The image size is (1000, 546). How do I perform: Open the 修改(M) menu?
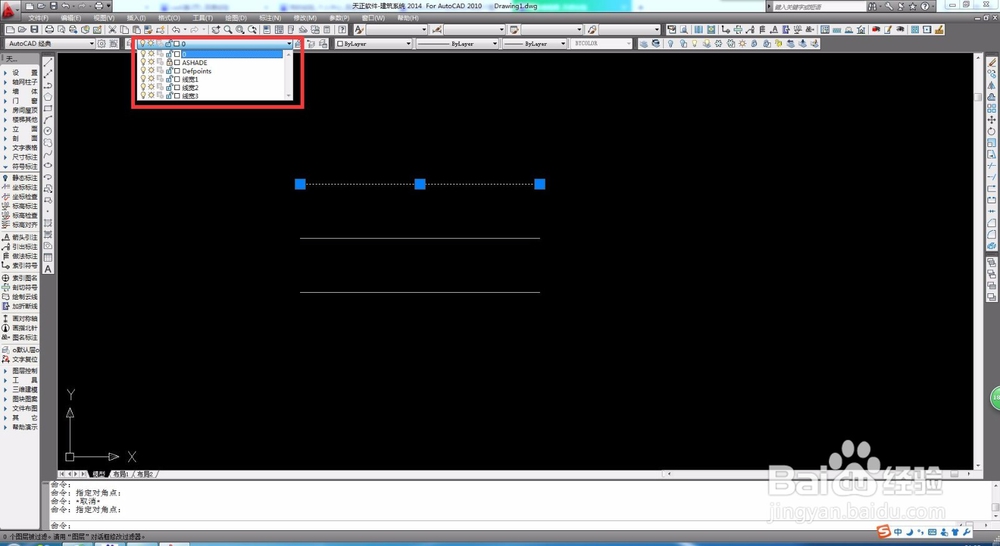coord(305,18)
